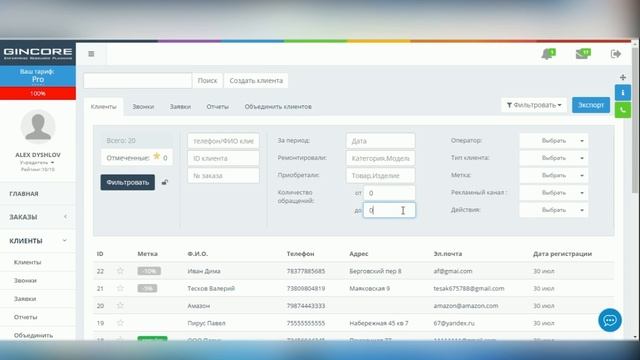Click the Количество обращений 'до' field
The width and height of the screenshot is (640, 360).
click(389, 210)
